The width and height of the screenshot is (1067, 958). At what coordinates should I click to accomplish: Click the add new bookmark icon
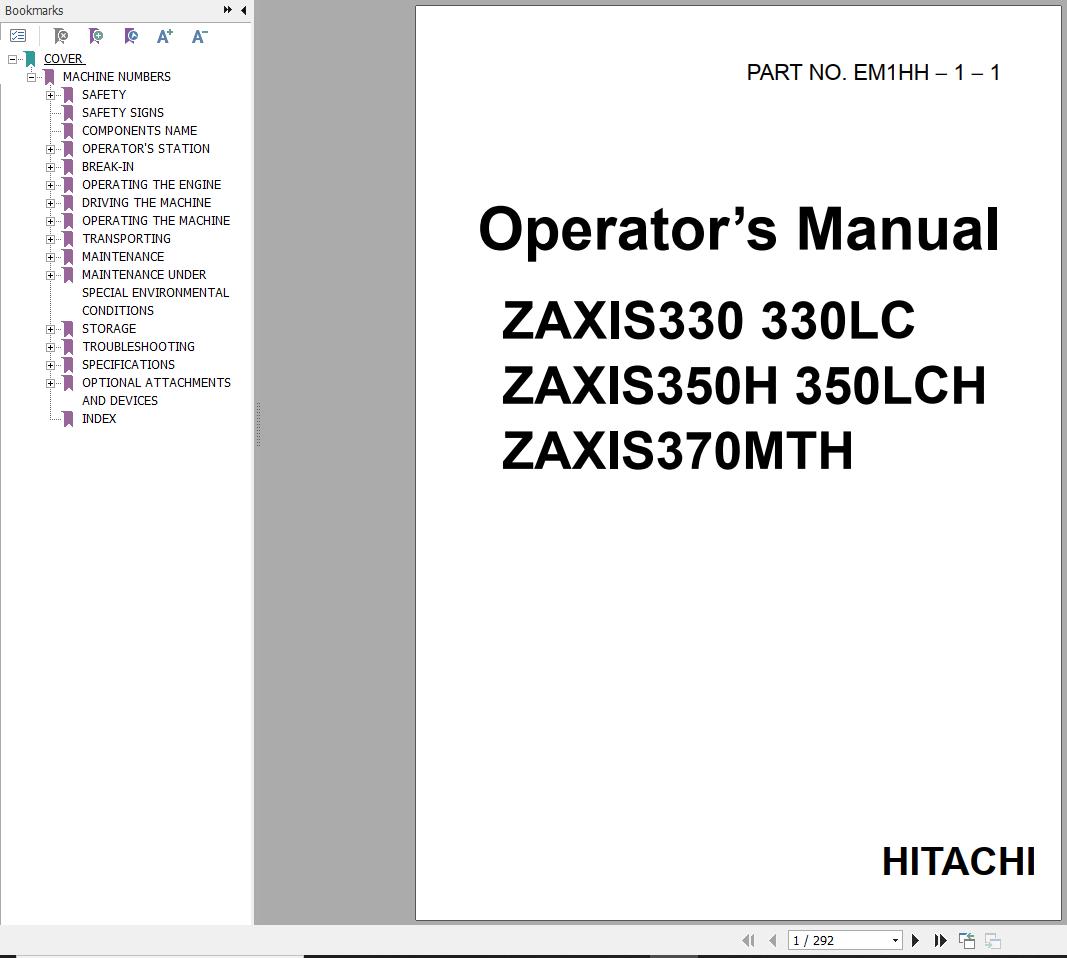pyautogui.click(x=96, y=35)
